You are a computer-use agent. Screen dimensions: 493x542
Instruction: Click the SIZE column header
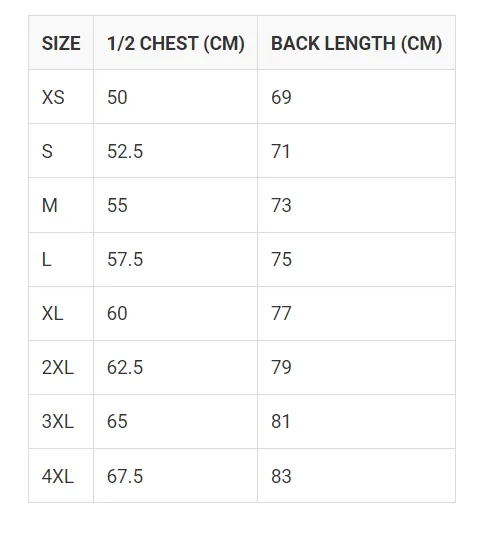(61, 43)
